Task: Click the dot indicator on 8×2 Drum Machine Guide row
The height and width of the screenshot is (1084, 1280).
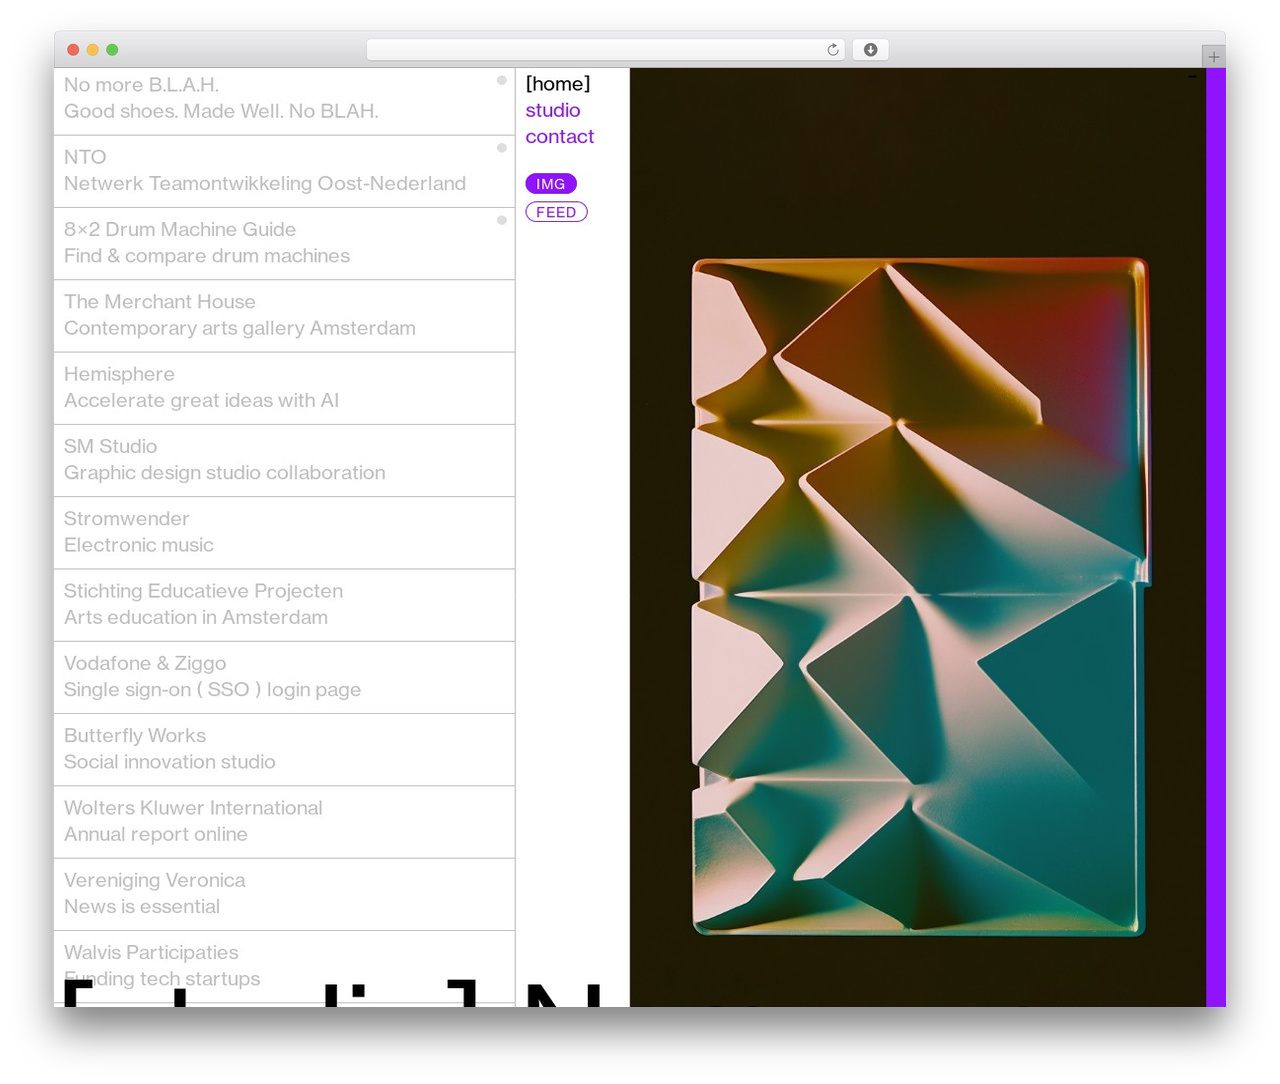Action: point(502,220)
